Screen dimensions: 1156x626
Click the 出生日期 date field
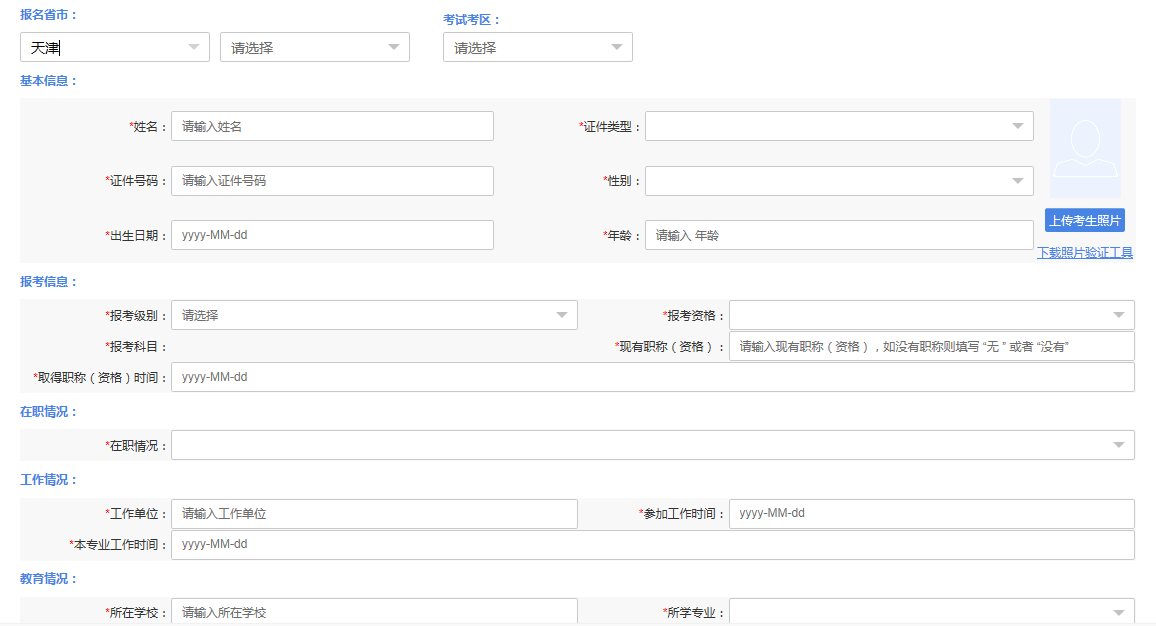[332, 235]
